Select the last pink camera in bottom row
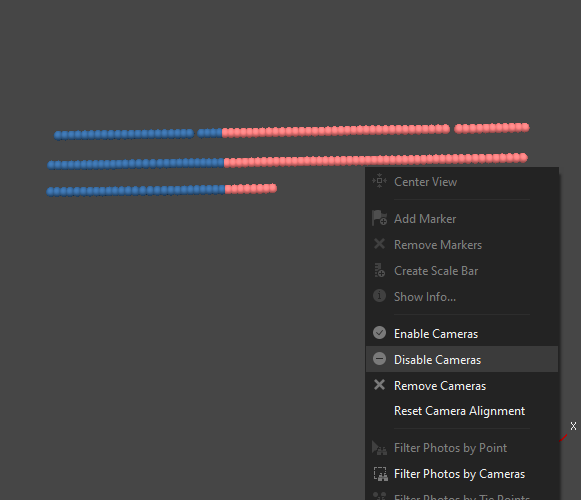This screenshot has width=581, height=500. tap(273, 188)
